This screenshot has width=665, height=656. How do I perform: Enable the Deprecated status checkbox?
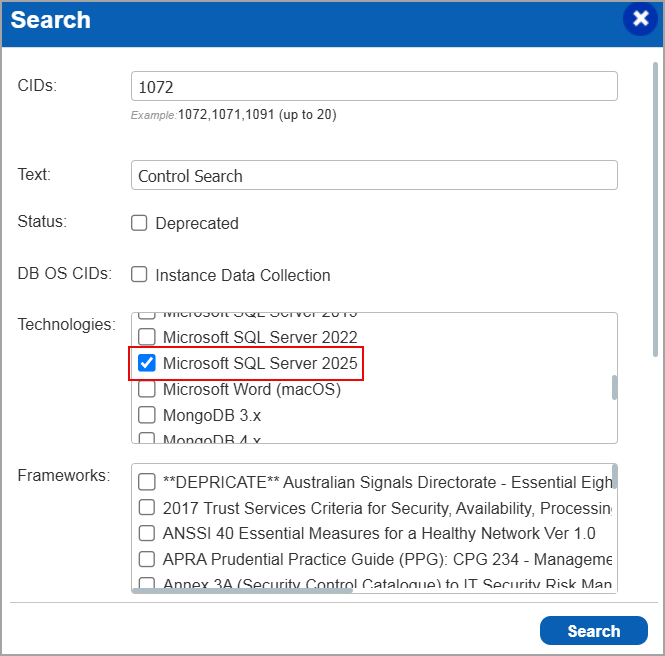coord(139,223)
